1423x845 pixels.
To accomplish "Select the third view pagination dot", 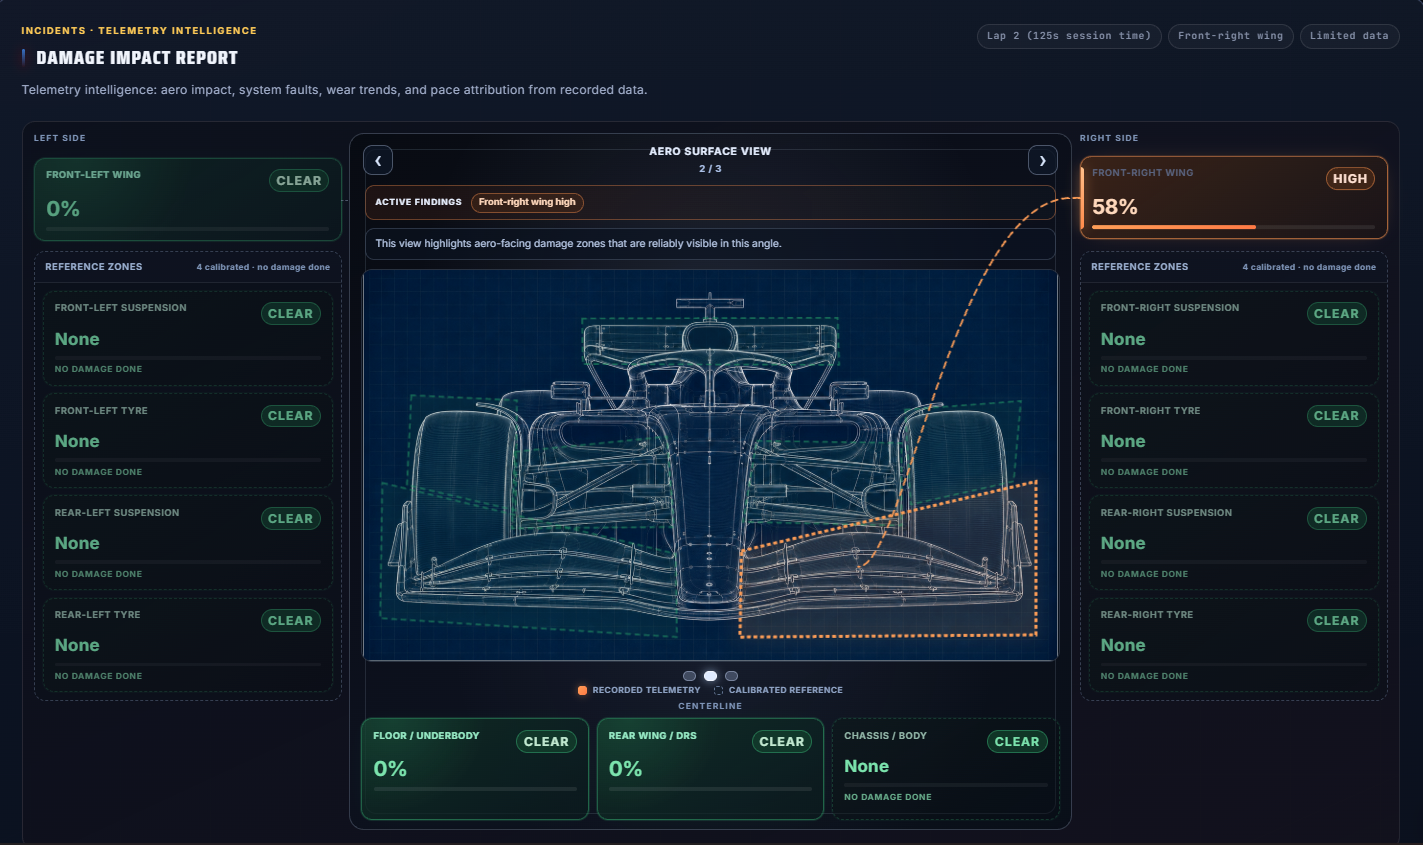I will click(x=731, y=676).
